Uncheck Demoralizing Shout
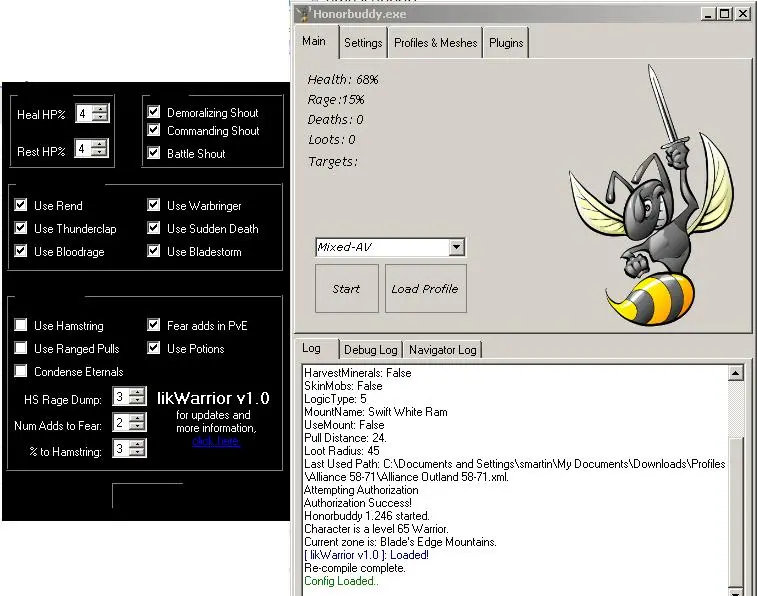 (x=154, y=112)
